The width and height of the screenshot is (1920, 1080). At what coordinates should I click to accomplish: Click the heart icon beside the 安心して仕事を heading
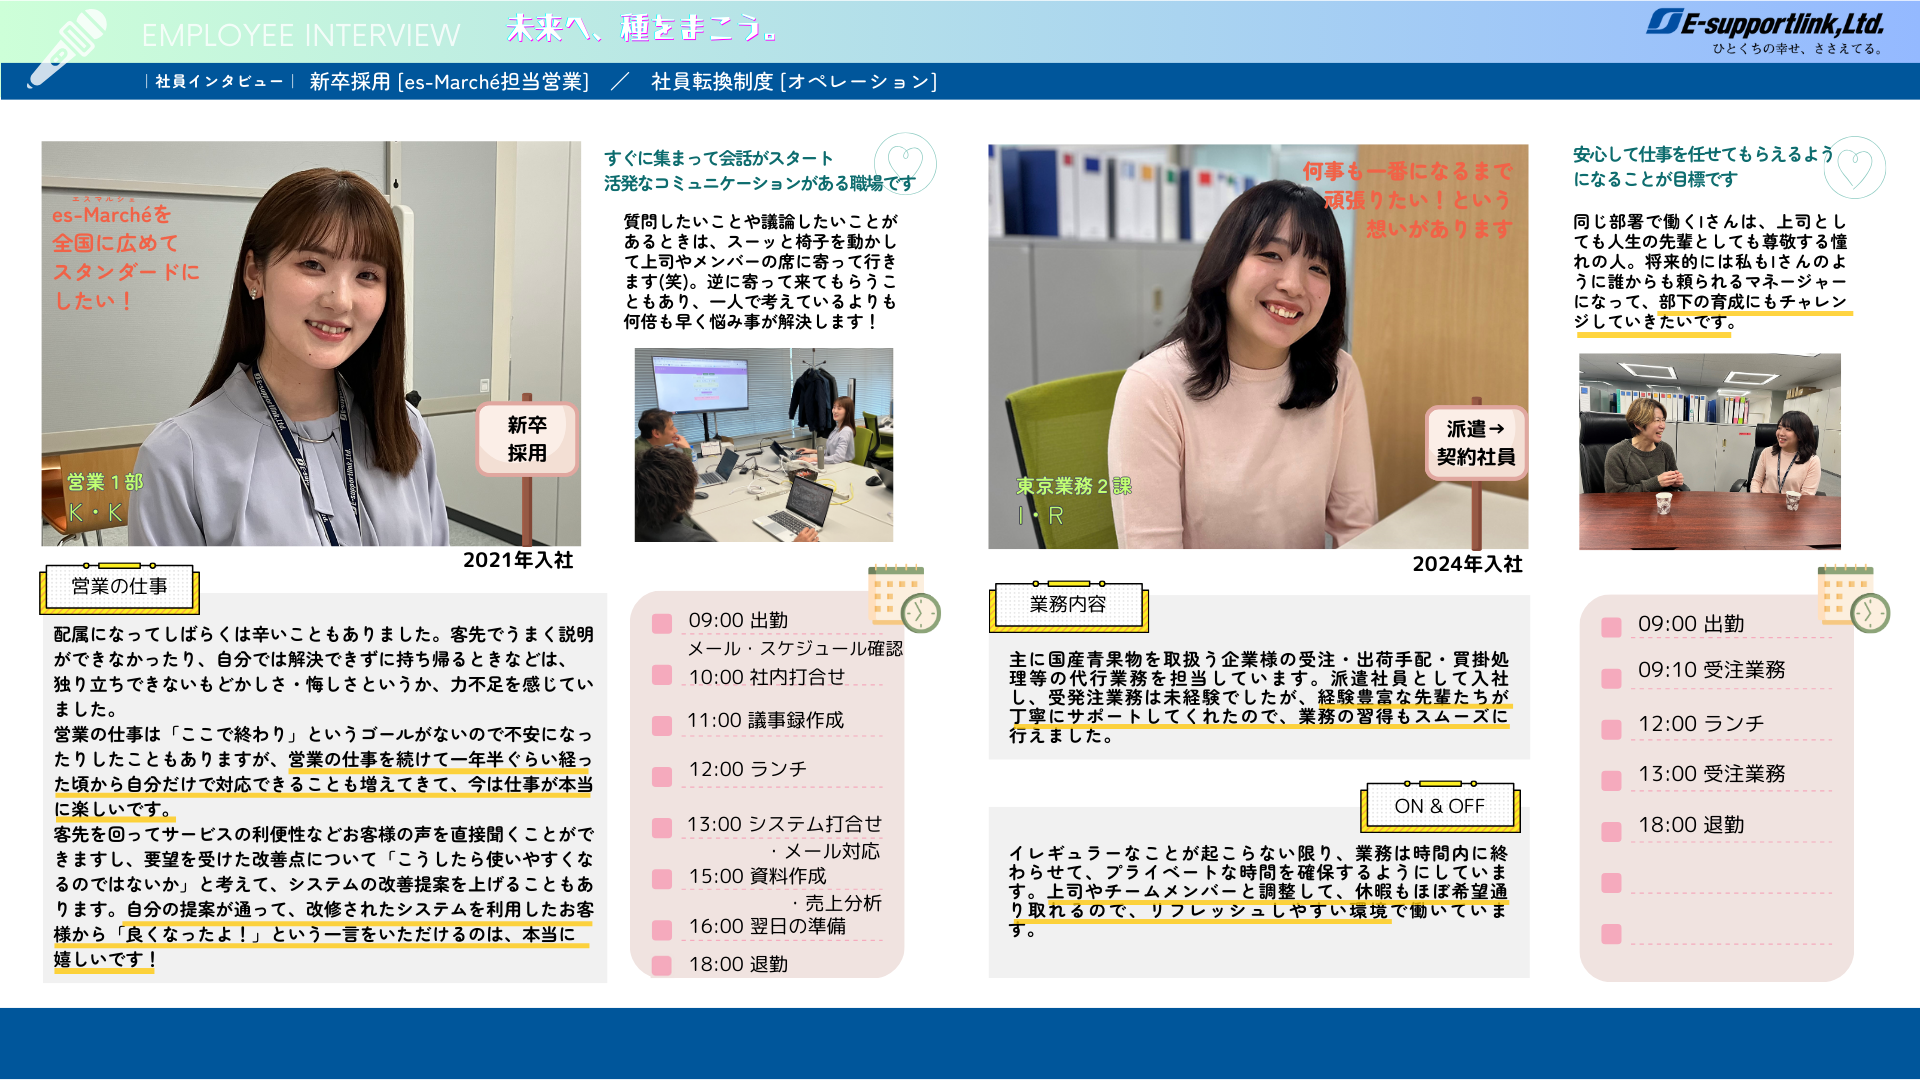point(1854,167)
